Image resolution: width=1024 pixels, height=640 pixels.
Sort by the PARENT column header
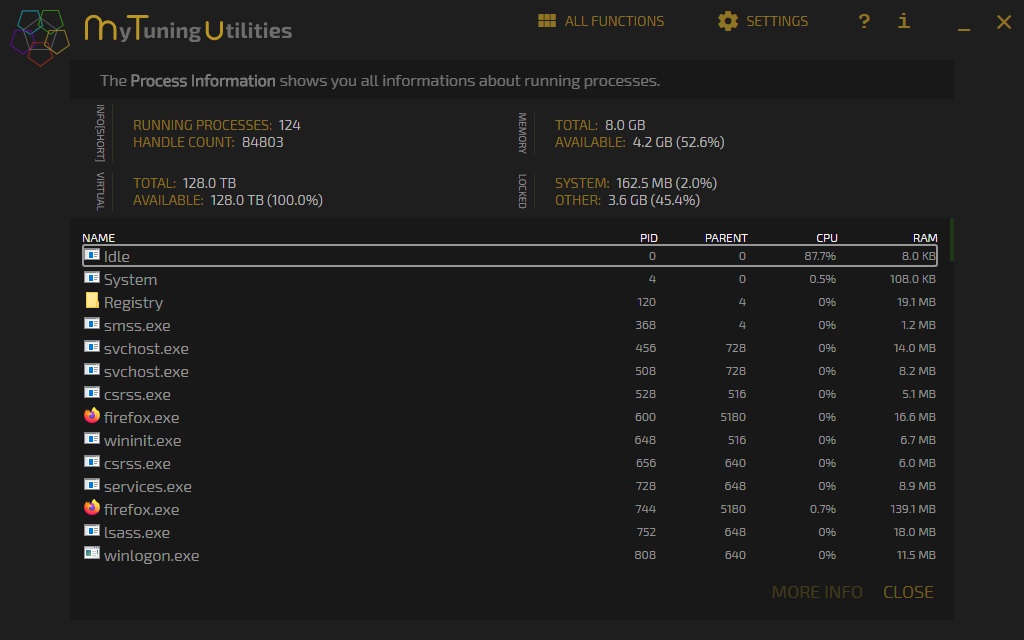(726, 238)
